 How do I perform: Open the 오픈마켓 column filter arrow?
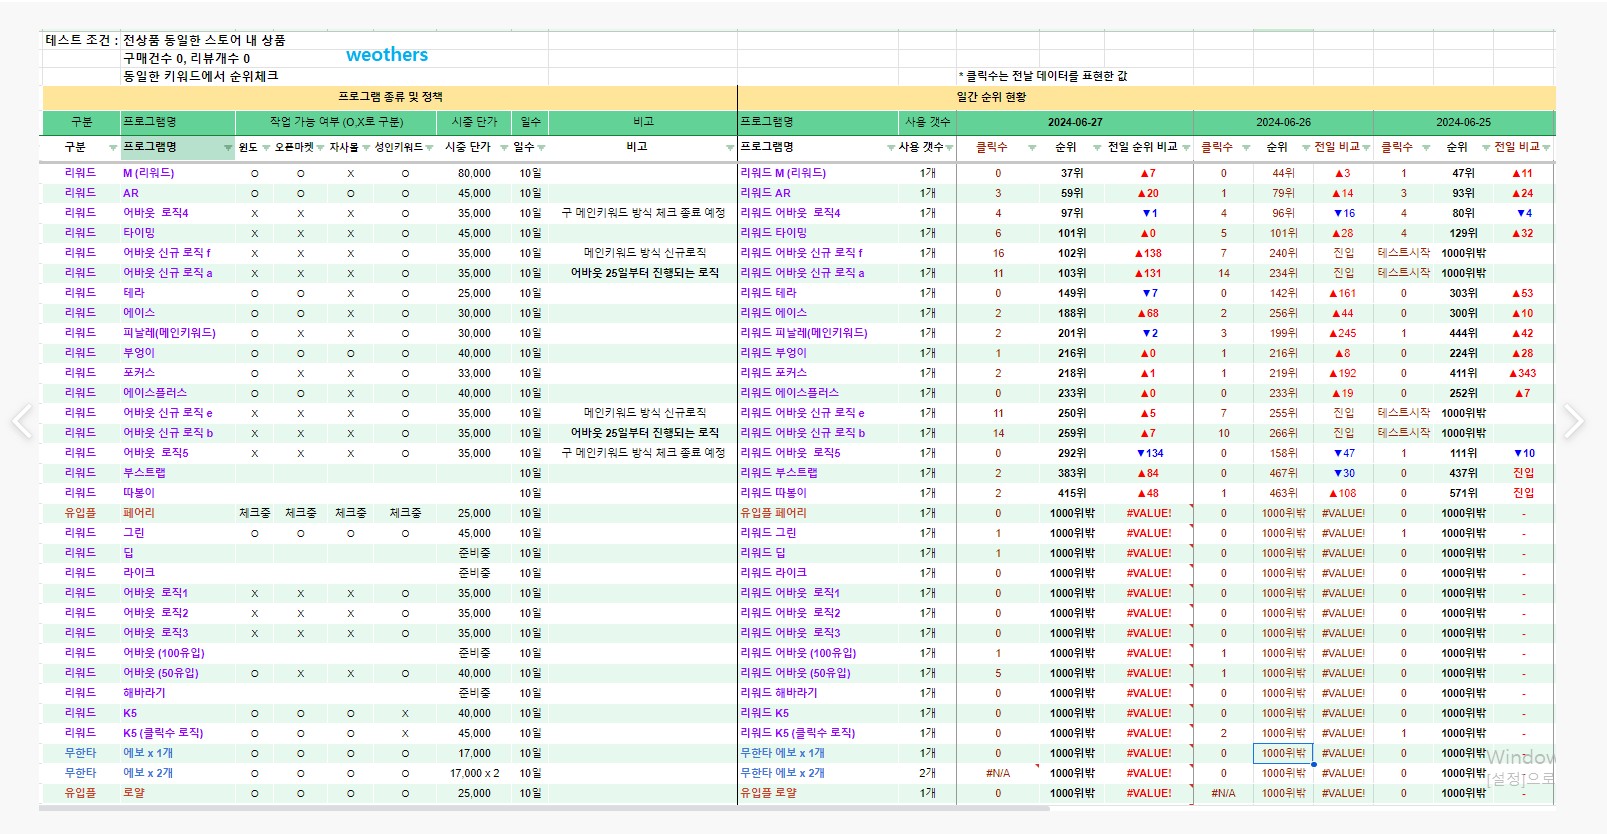(x=320, y=148)
